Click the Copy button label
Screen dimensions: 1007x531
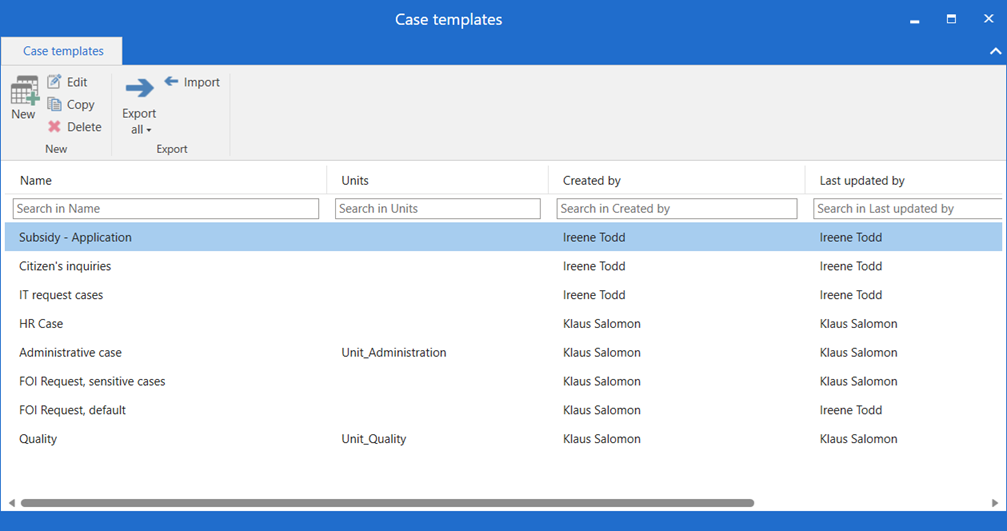[x=81, y=105]
